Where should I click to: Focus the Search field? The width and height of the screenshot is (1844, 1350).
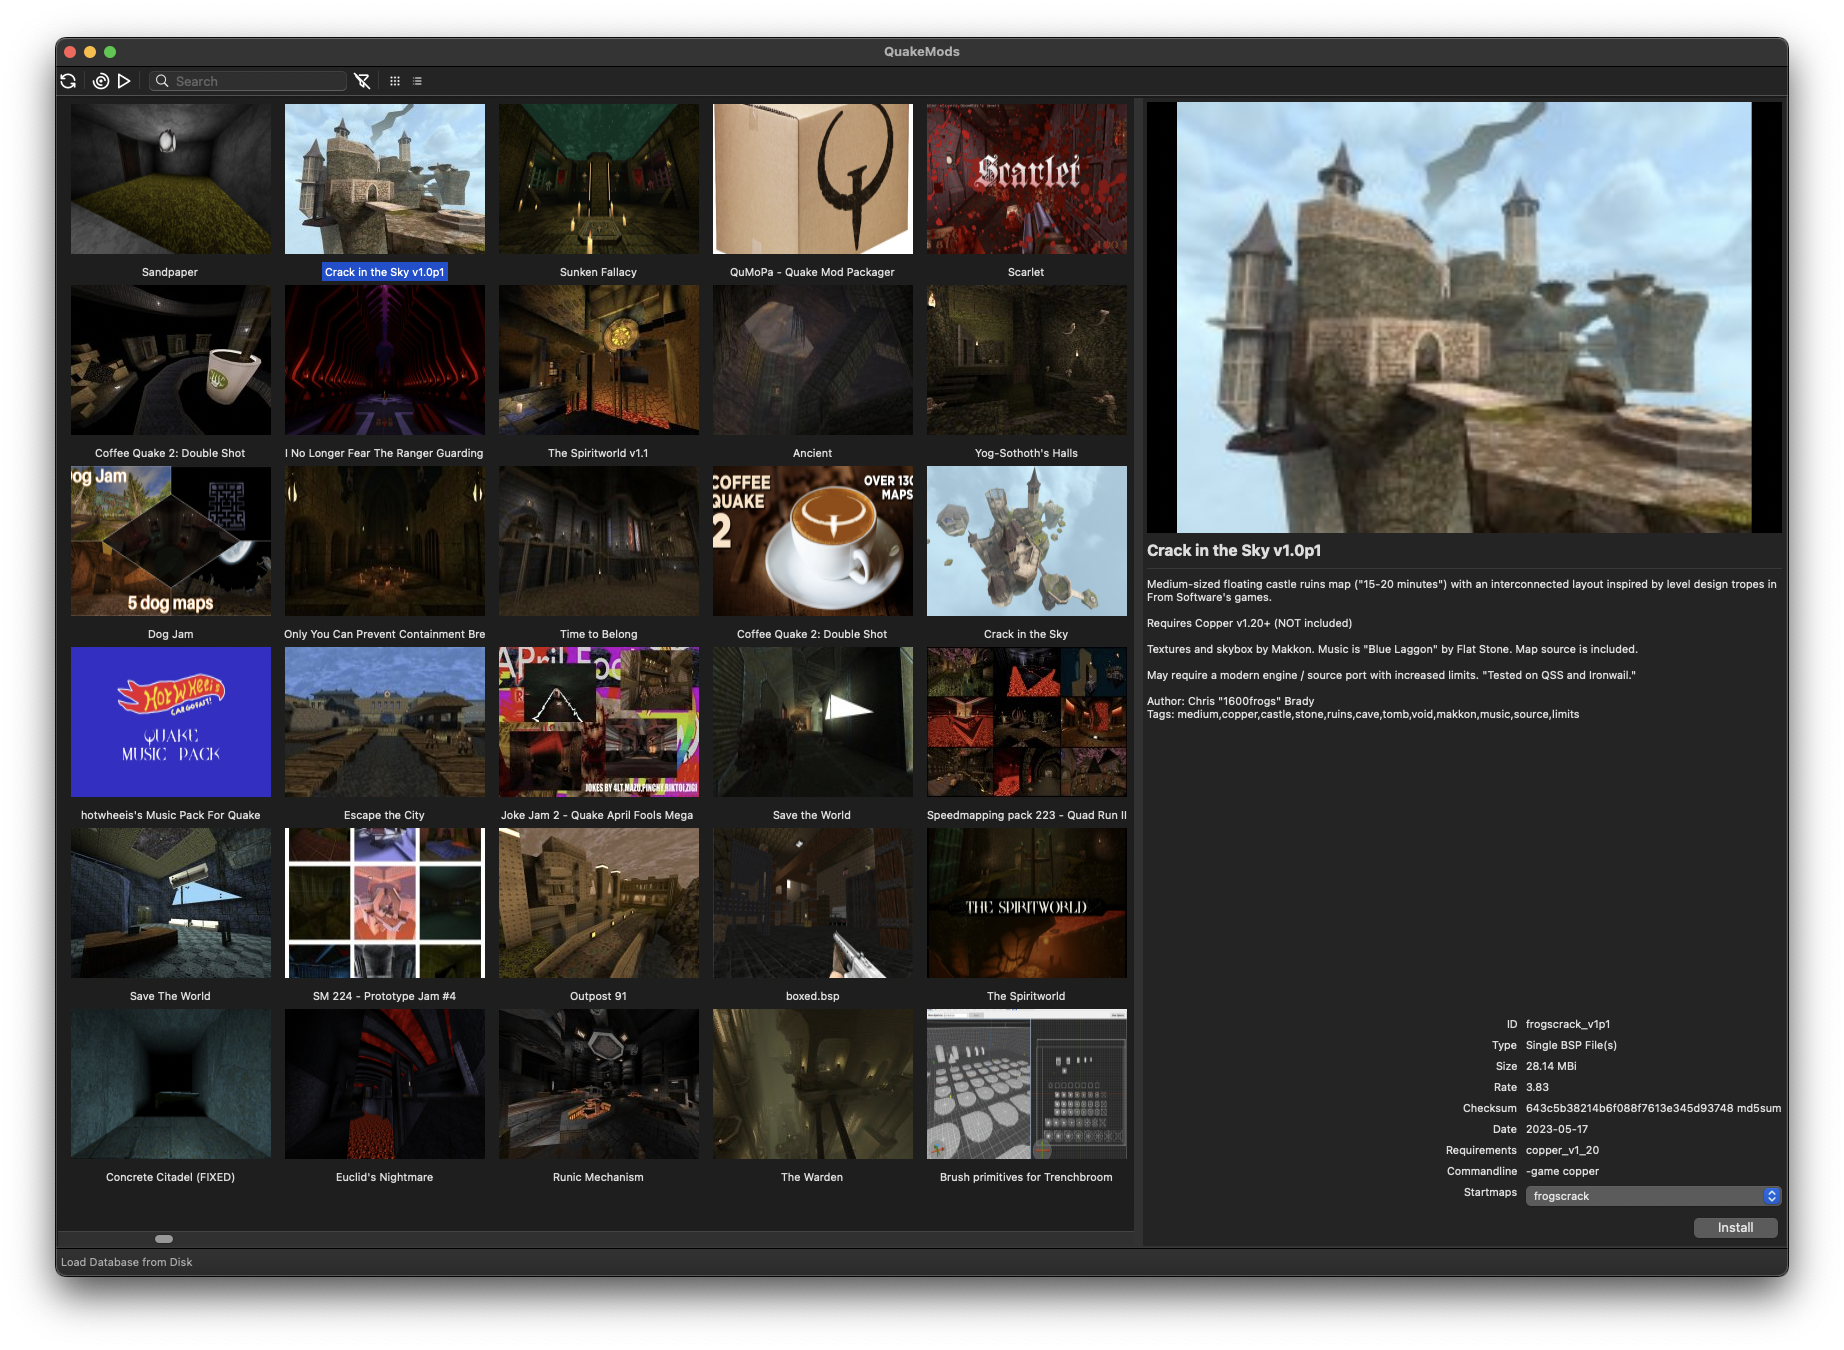[x=248, y=81]
